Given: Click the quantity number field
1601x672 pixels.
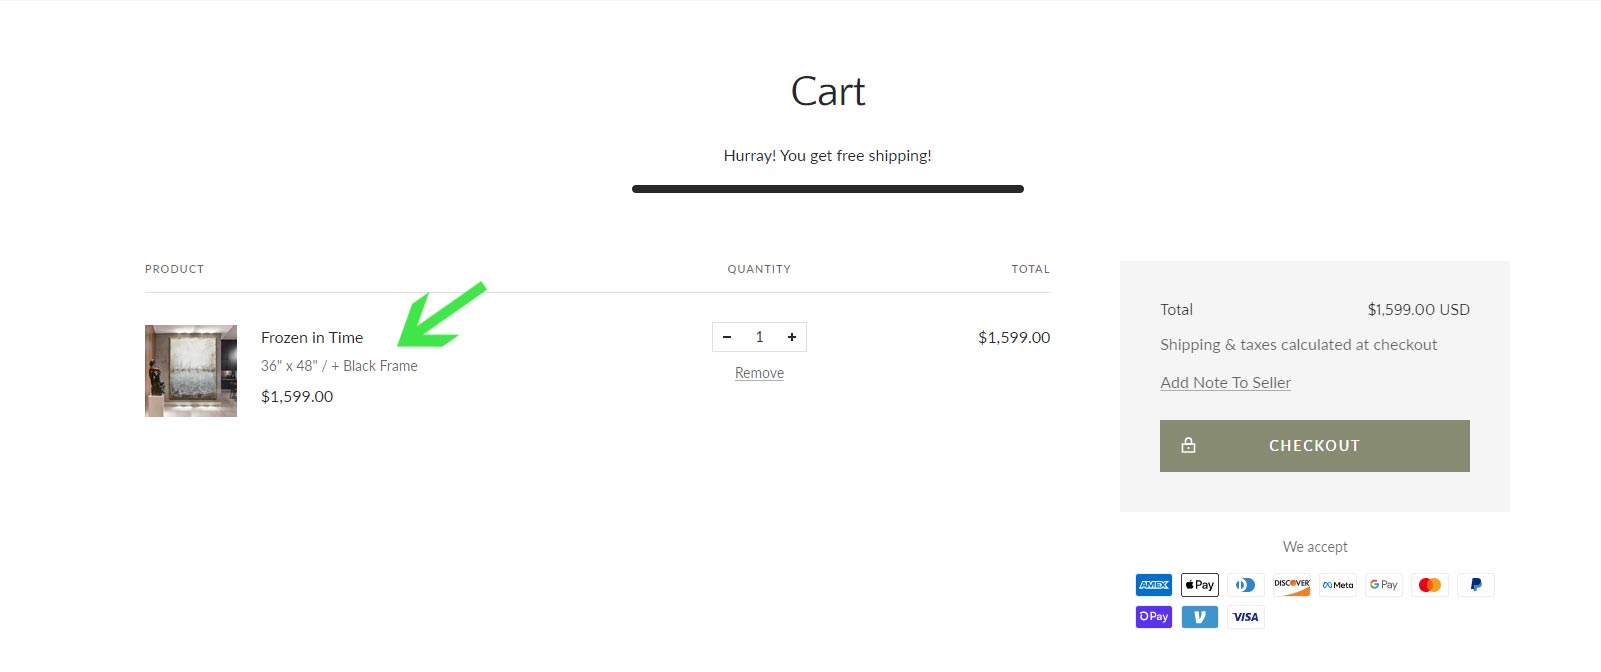Looking at the screenshot, I should [759, 337].
